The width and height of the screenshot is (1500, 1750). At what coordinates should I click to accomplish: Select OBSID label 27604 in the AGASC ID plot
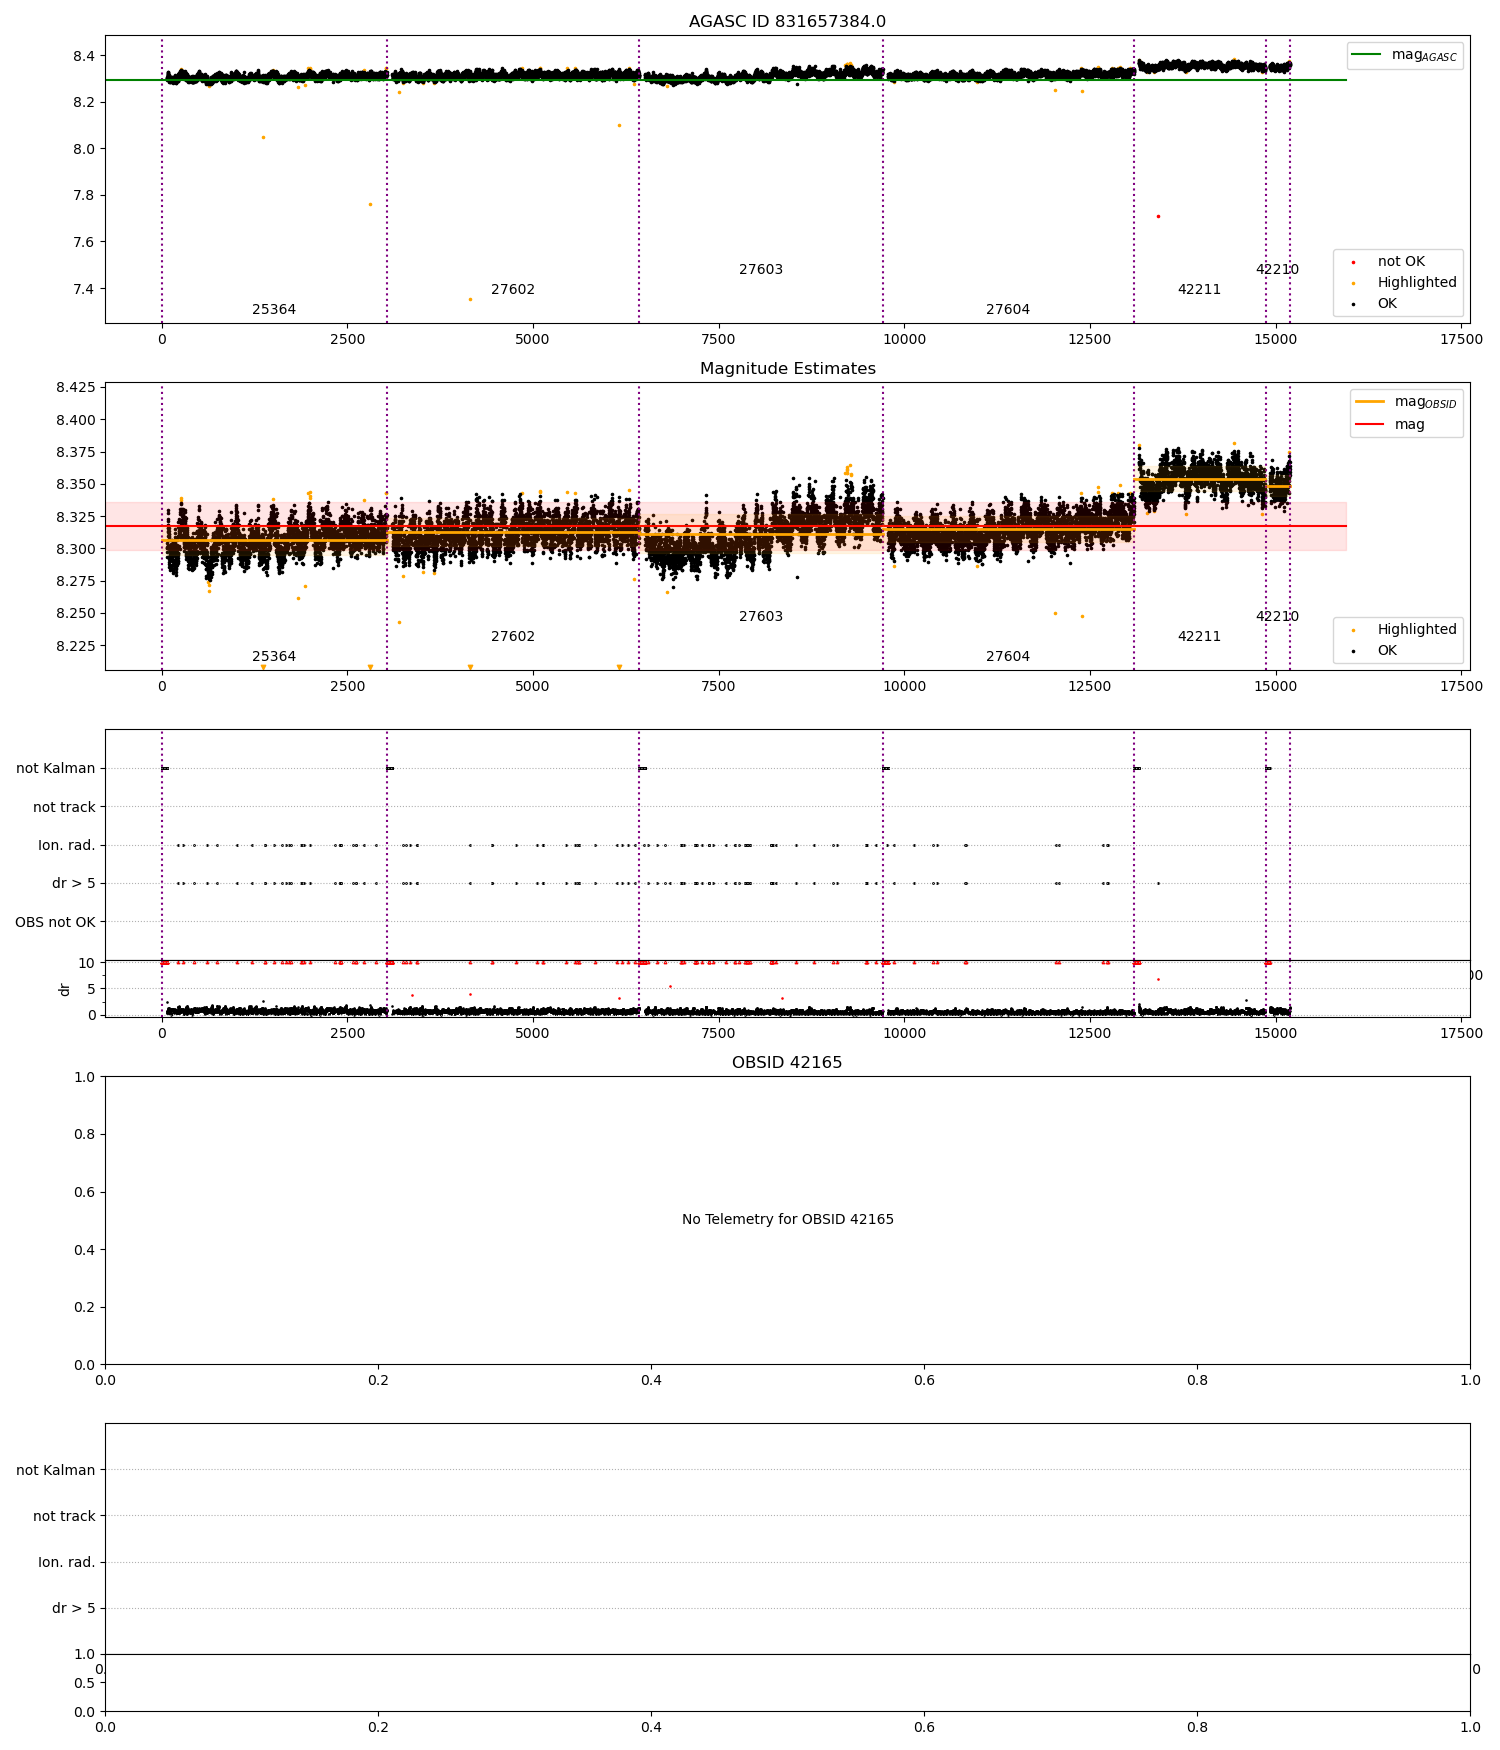1008,310
